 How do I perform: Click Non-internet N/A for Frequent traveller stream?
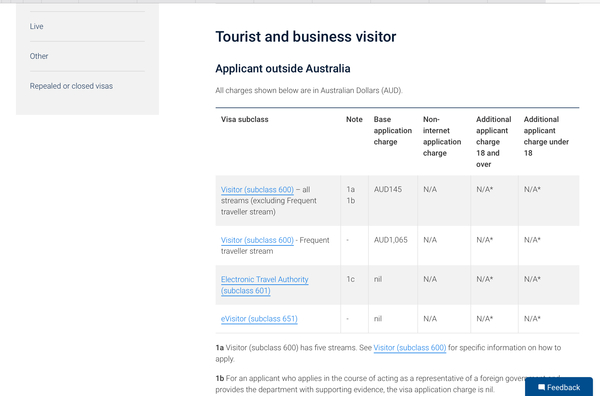tap(430, 240)
